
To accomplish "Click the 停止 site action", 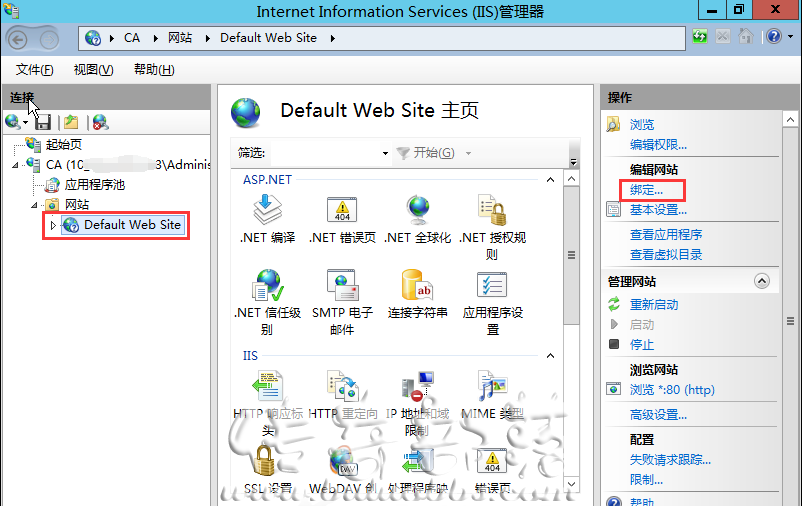I will pyautogui.click(x=642, y=344).
